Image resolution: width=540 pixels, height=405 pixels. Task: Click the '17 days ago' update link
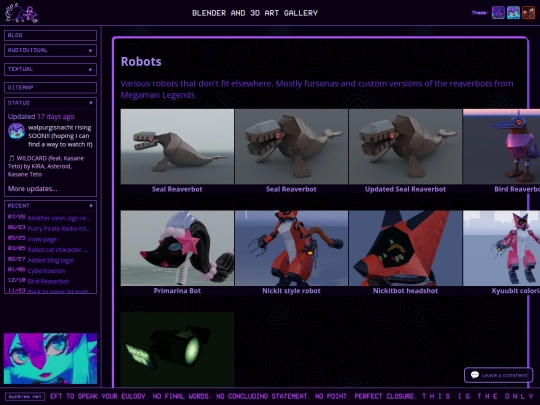point(55,117)
